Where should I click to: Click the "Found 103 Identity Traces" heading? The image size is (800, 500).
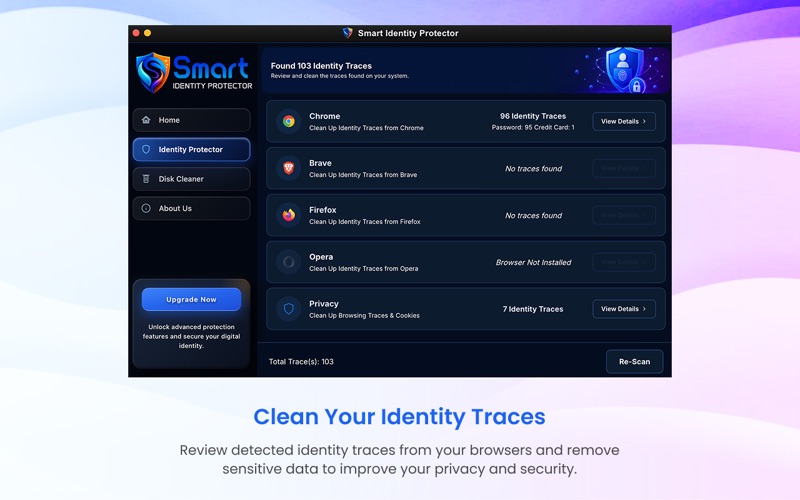(x=321, y=66)
